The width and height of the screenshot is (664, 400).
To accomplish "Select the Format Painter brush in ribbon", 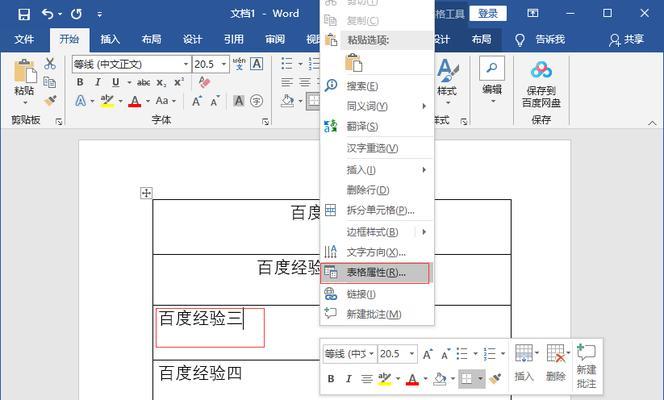I will click(x=50, y=101).
